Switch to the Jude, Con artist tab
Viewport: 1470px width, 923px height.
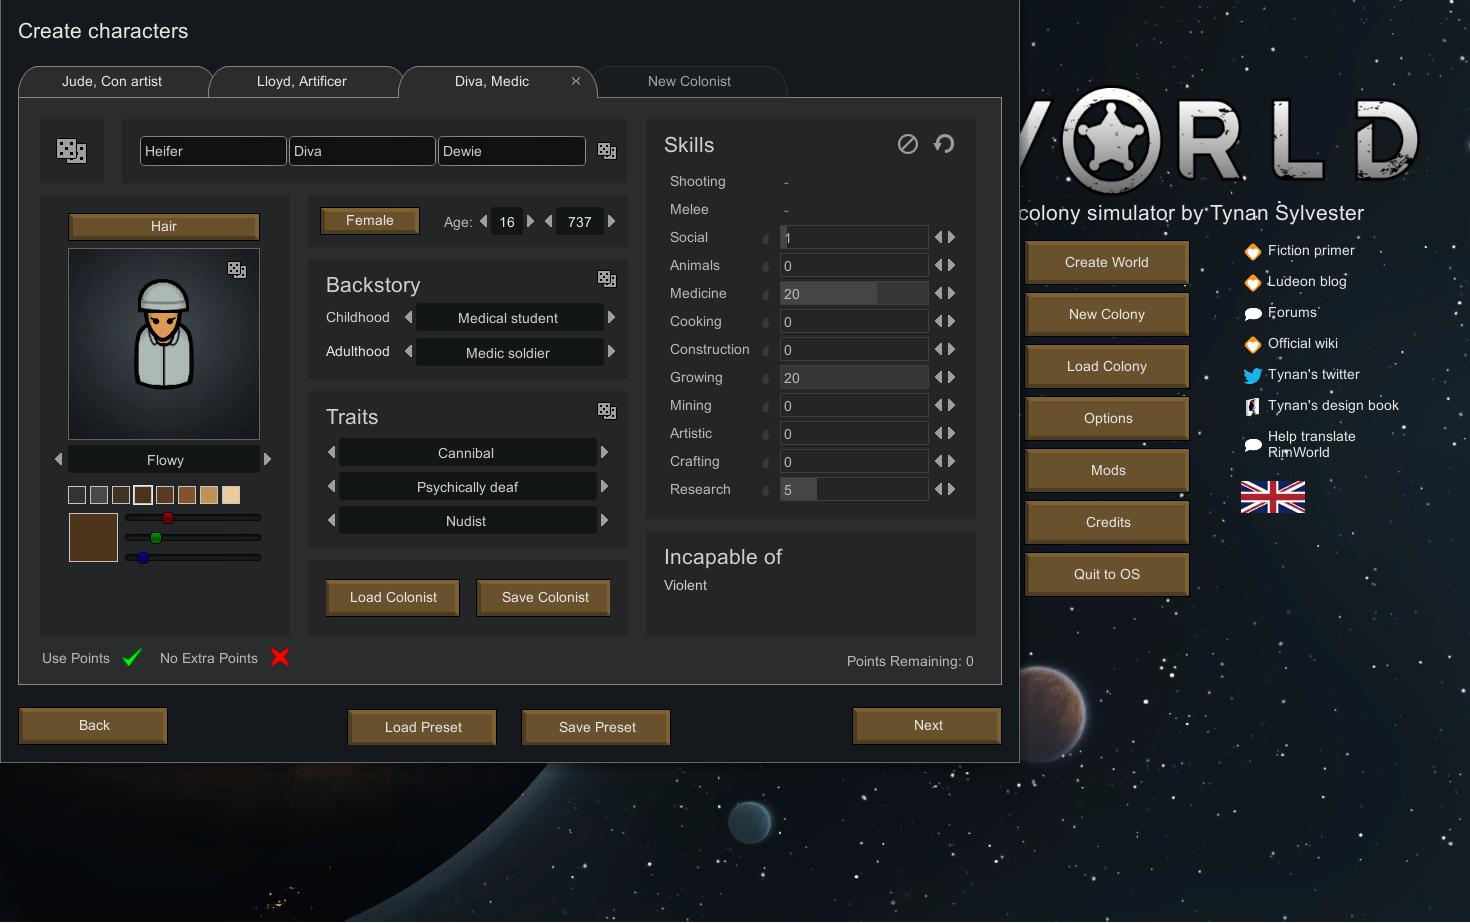(x=112, y=82)
